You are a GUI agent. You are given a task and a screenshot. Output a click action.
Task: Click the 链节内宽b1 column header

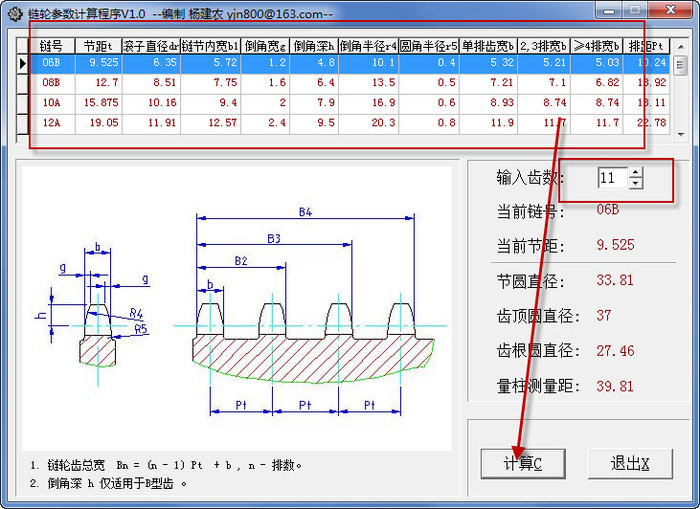pyautogui.click(x=211, y=45)
